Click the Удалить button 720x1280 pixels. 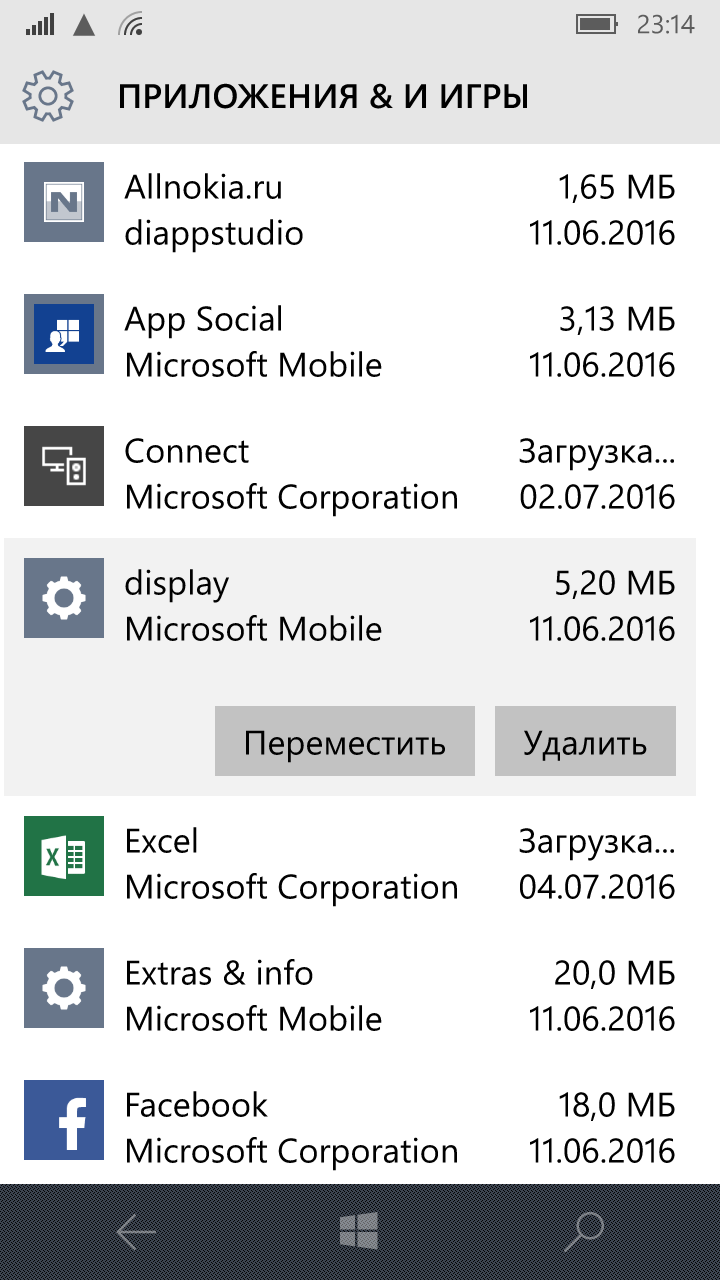click(x=585, y=741)
